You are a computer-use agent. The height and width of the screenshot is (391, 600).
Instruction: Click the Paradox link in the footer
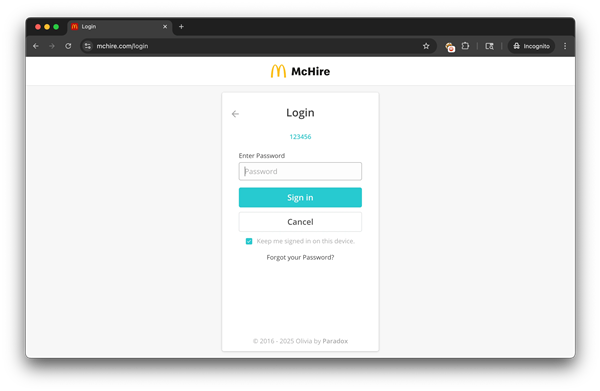[335, 341]
